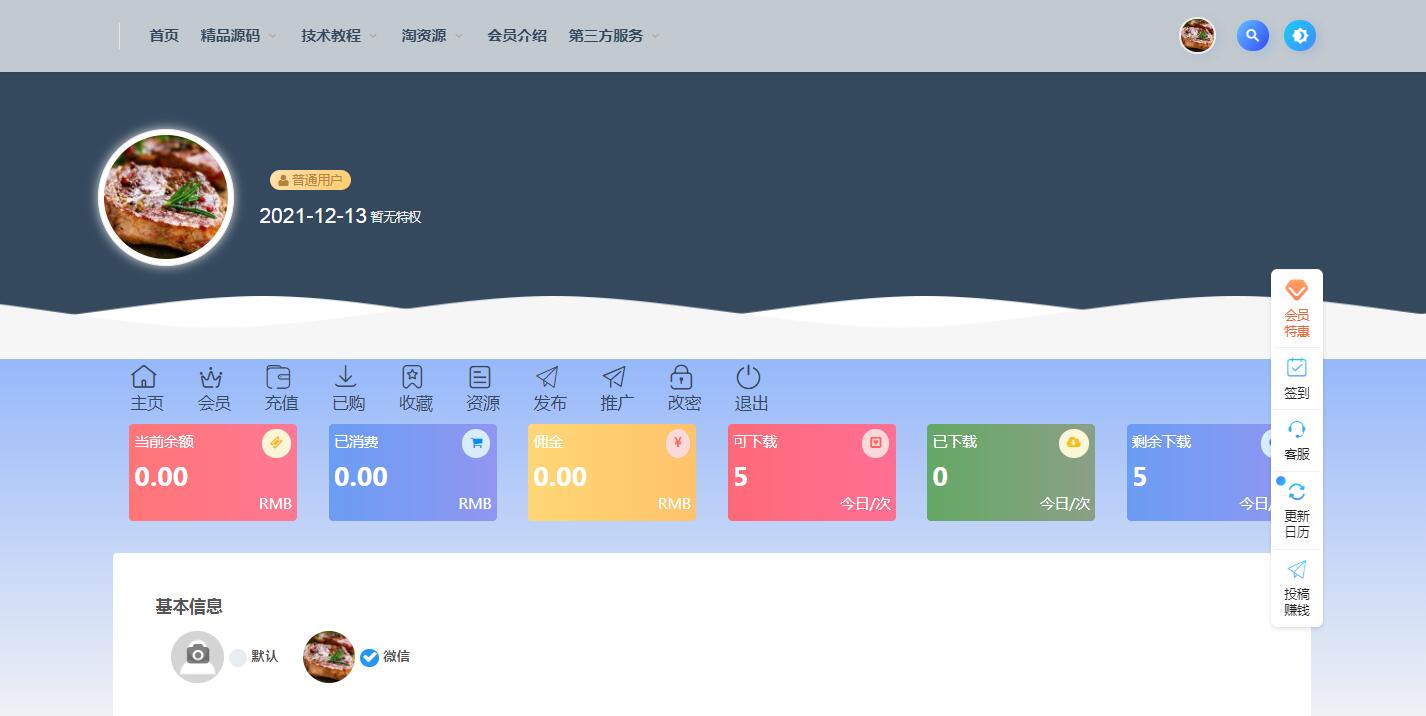Click the header user avatar thumbnail
1426x716 pixels.
tap(1197, 36)
